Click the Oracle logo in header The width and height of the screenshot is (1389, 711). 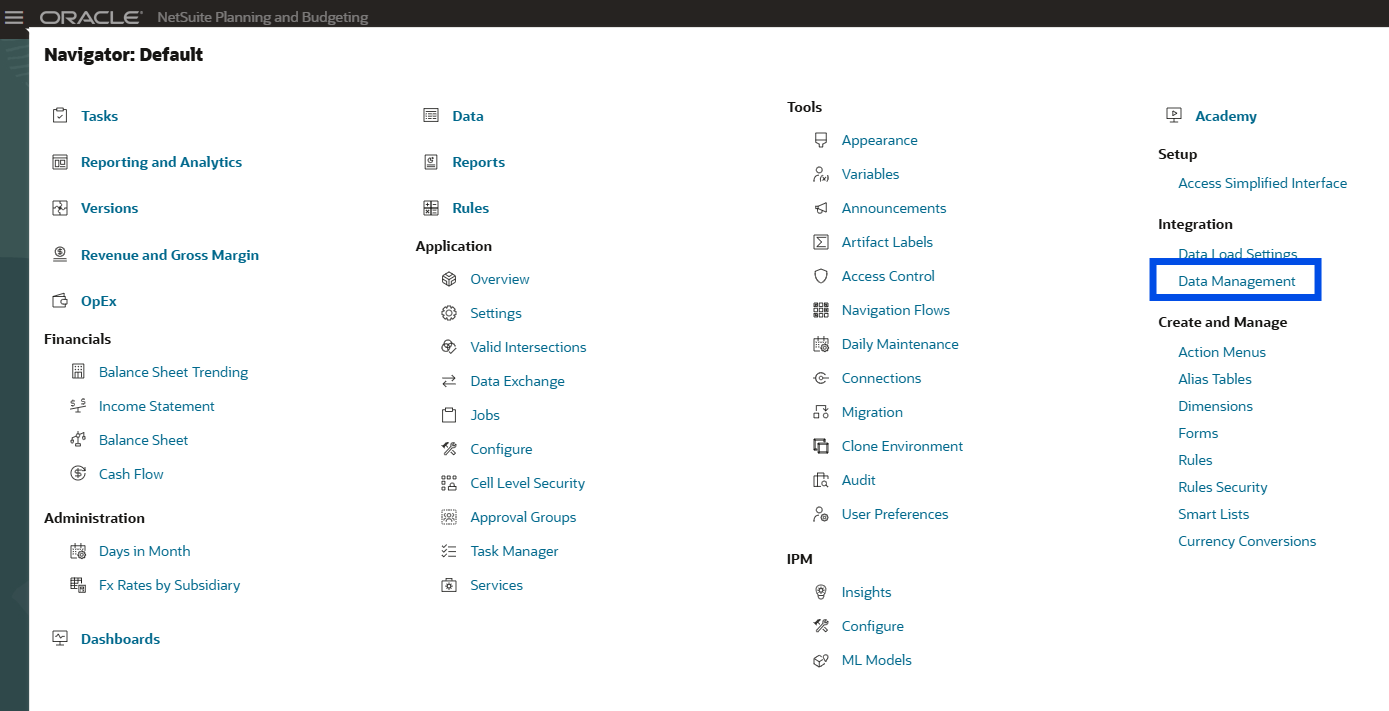[x=91, y=17]
